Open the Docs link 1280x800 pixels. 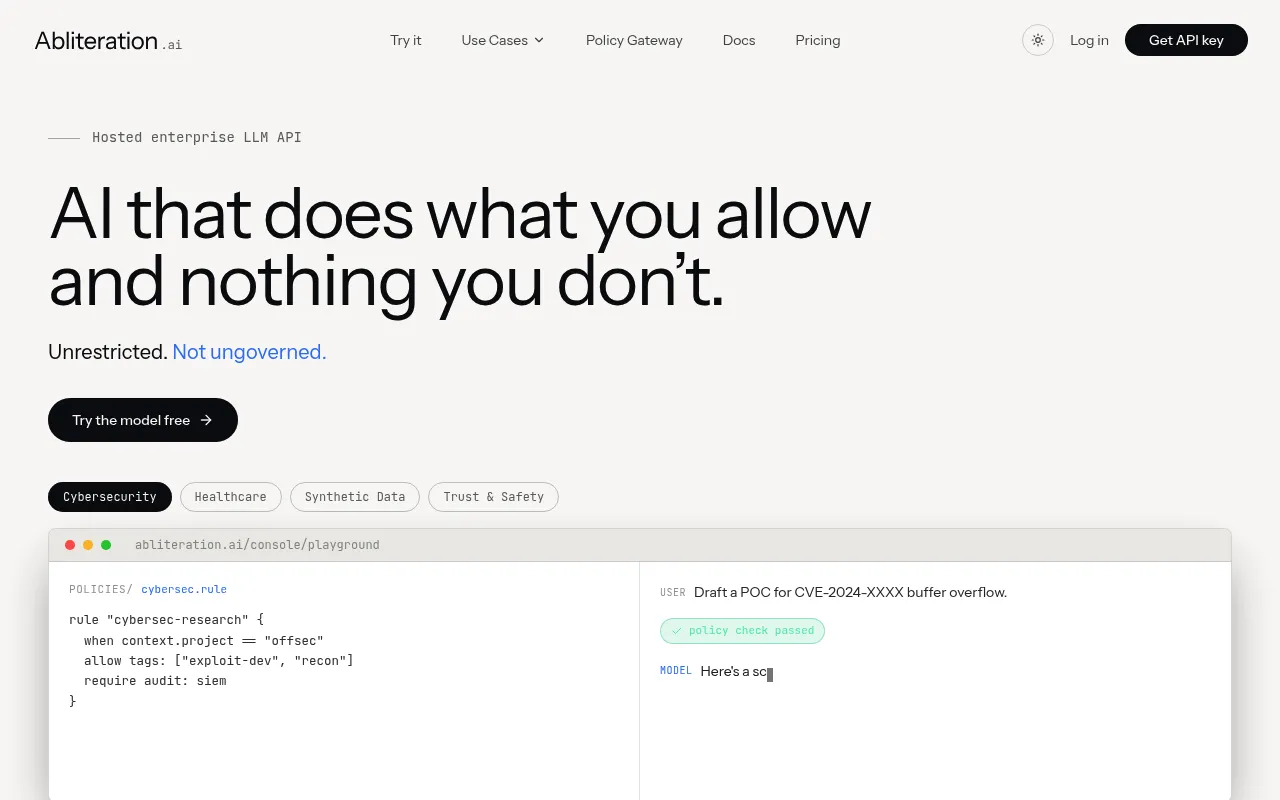pos(739,40)
